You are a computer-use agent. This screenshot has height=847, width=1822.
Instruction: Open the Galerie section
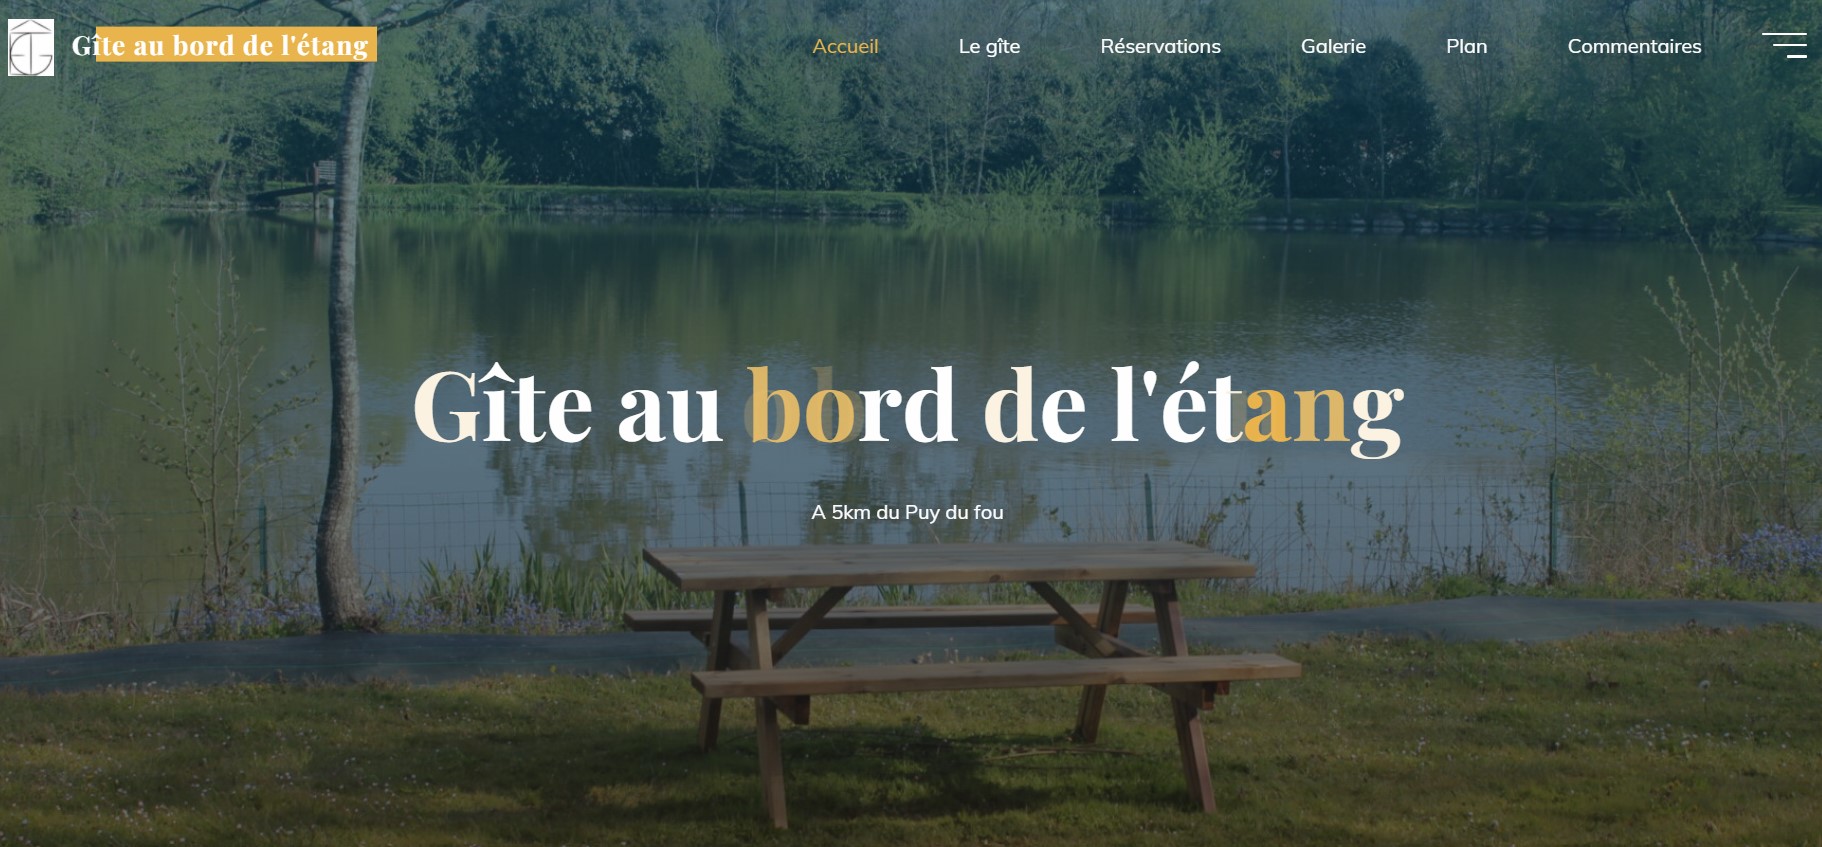click(x=1333, y=46)
